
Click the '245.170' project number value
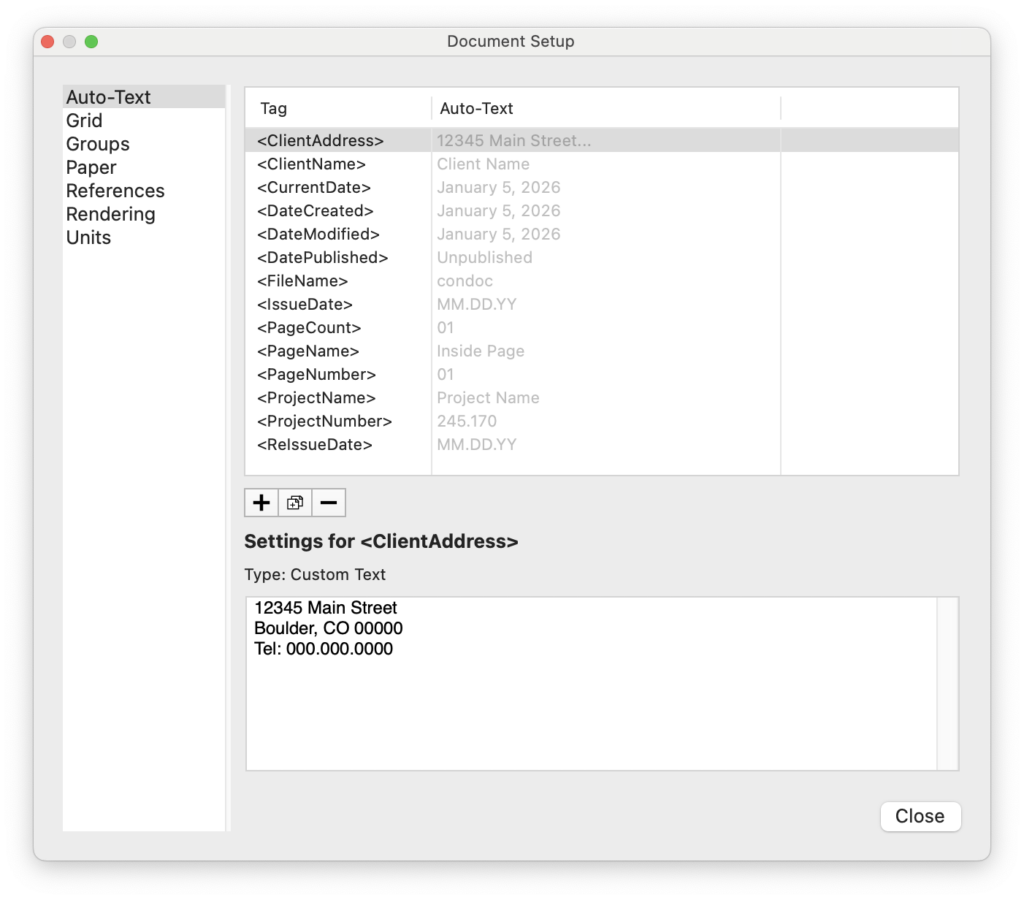pyautogui.click(x=466, y=422)
